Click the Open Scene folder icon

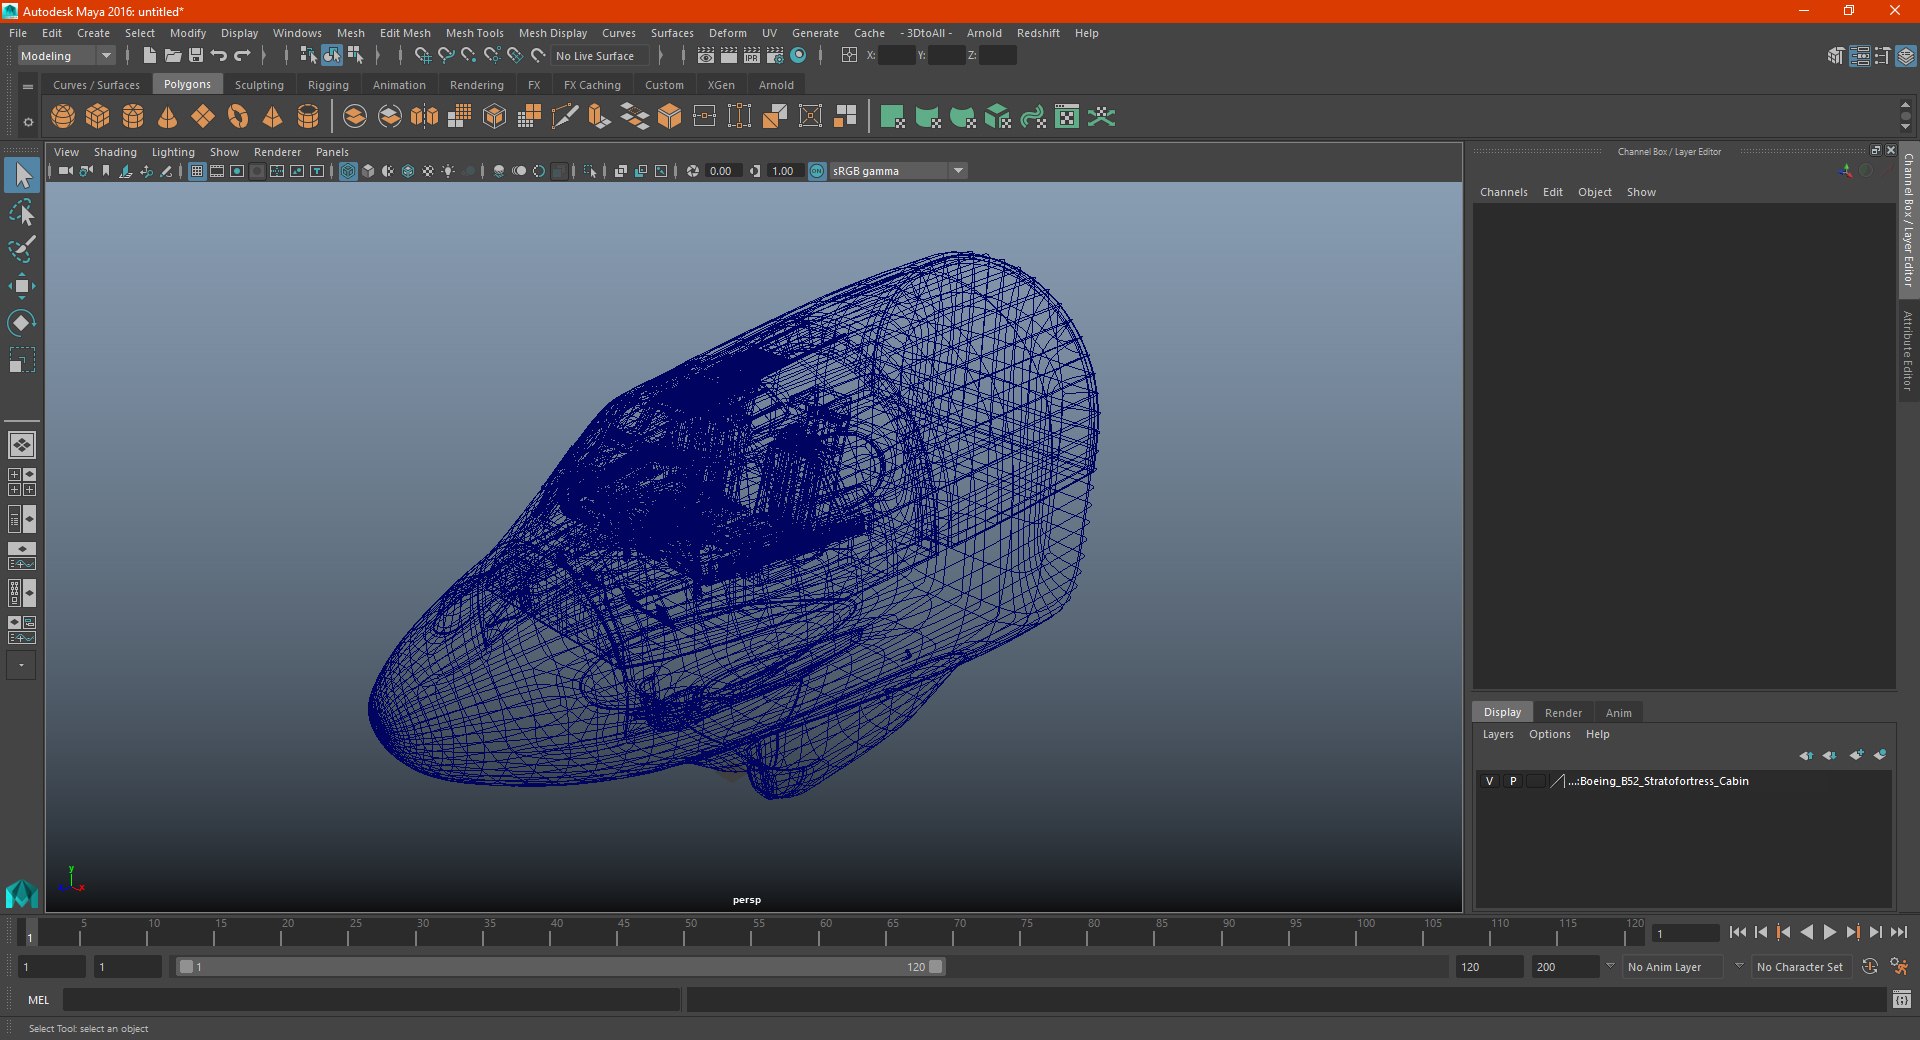click(172, 56)
